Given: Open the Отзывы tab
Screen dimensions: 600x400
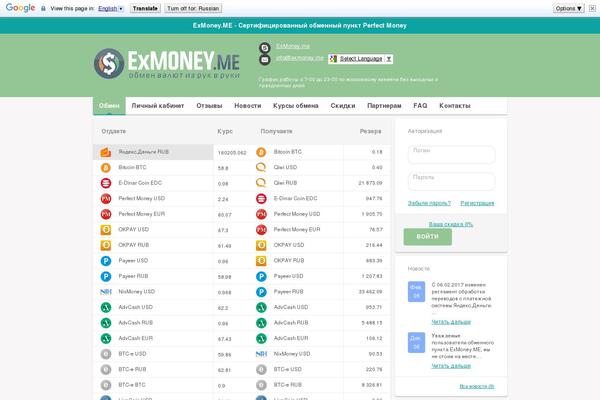Looking at the screenshot, I should click(x=209, y=106).
